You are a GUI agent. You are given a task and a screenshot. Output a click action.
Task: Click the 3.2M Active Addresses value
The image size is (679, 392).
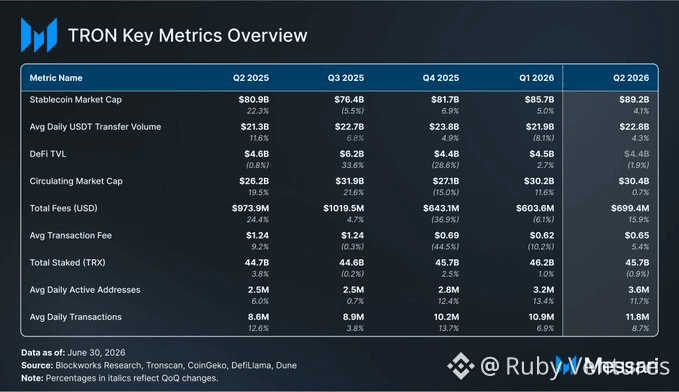tap(543, 290)
